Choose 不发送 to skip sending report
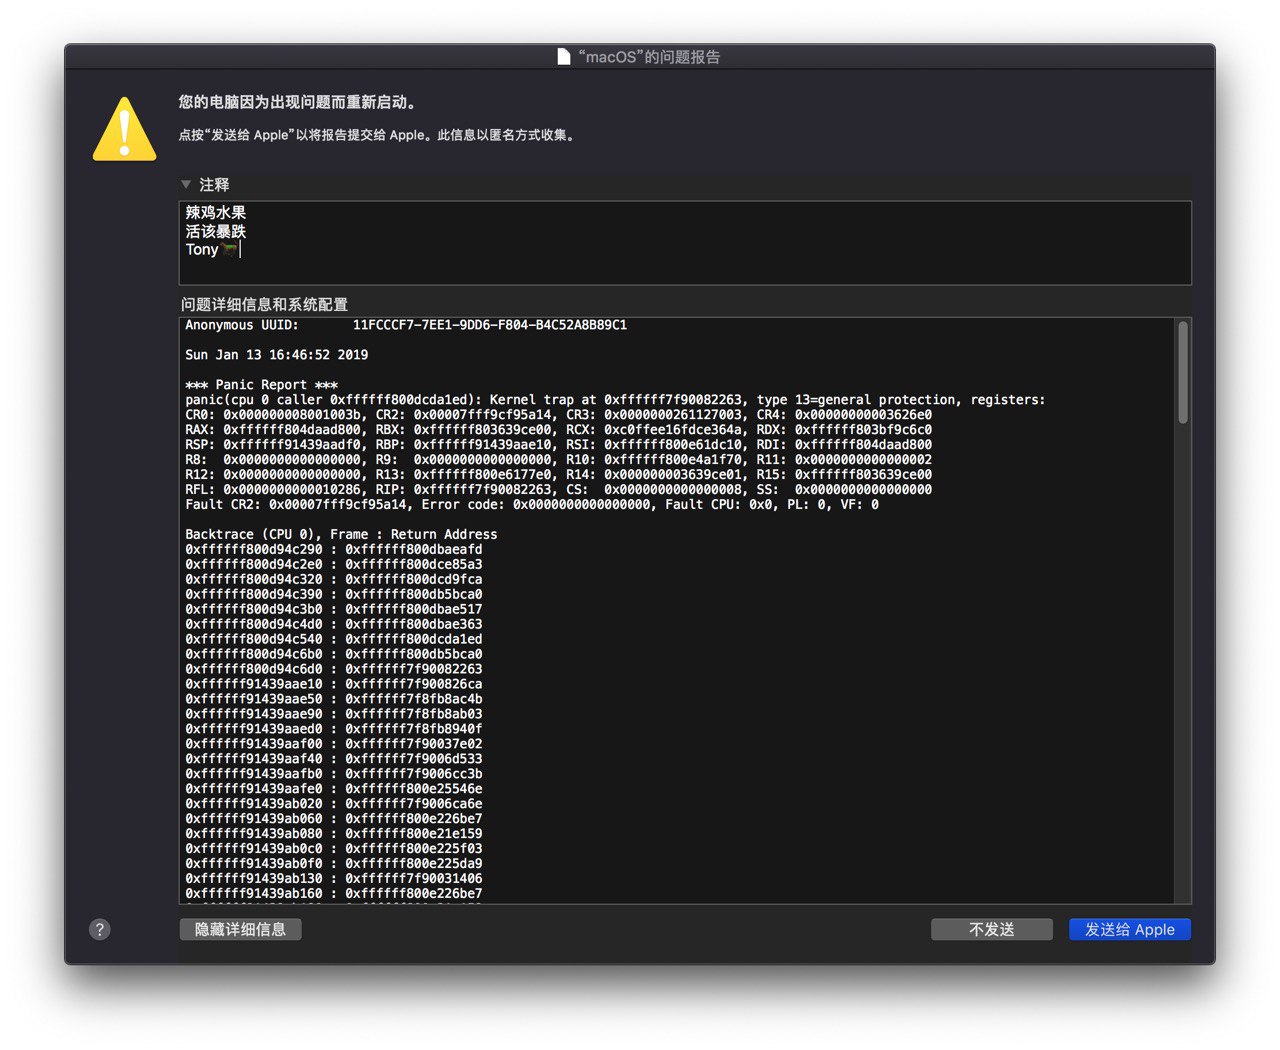1280x1050 pixels. tap(991, 929)
